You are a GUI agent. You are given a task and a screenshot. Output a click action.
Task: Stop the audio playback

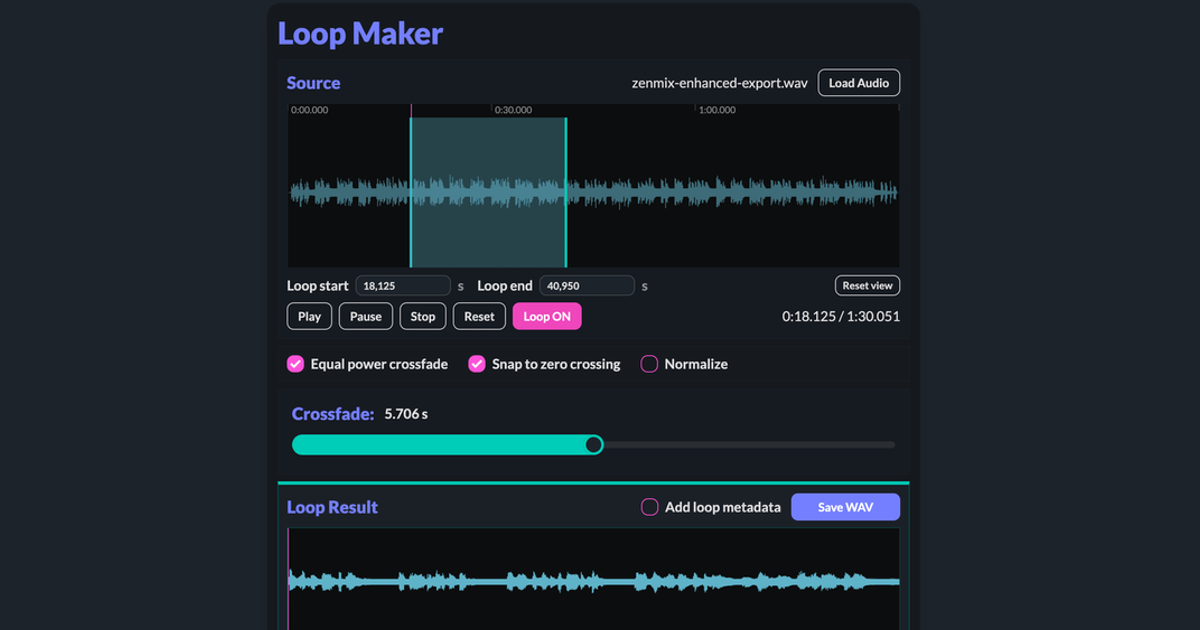point(423,316)
